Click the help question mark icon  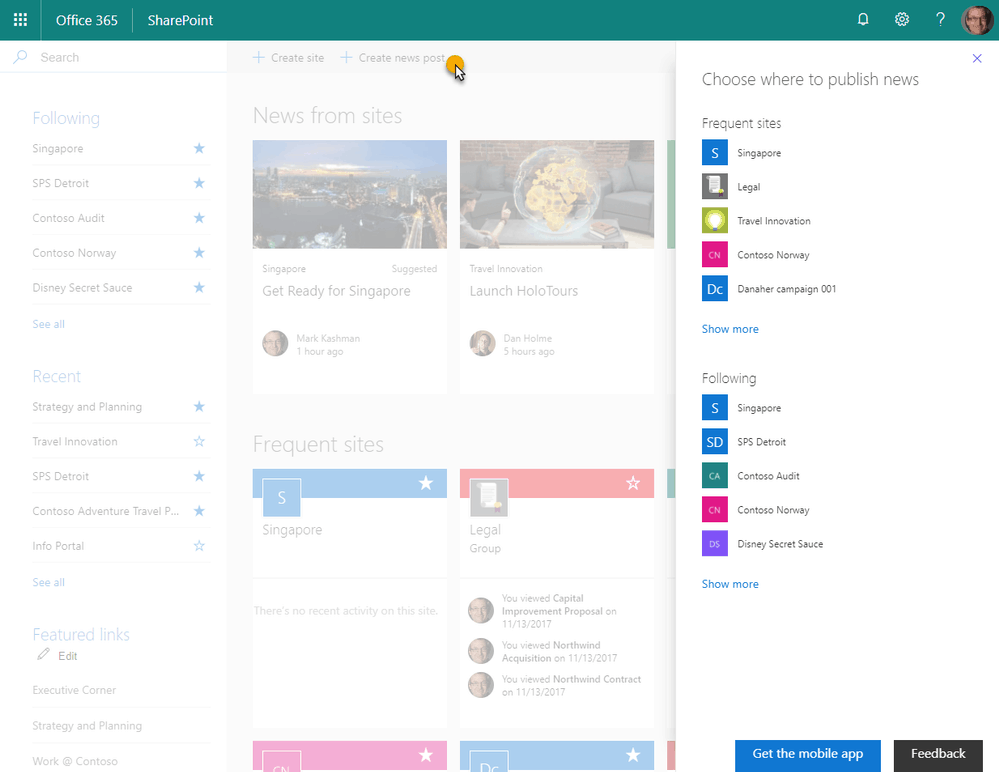click(940, 20)
